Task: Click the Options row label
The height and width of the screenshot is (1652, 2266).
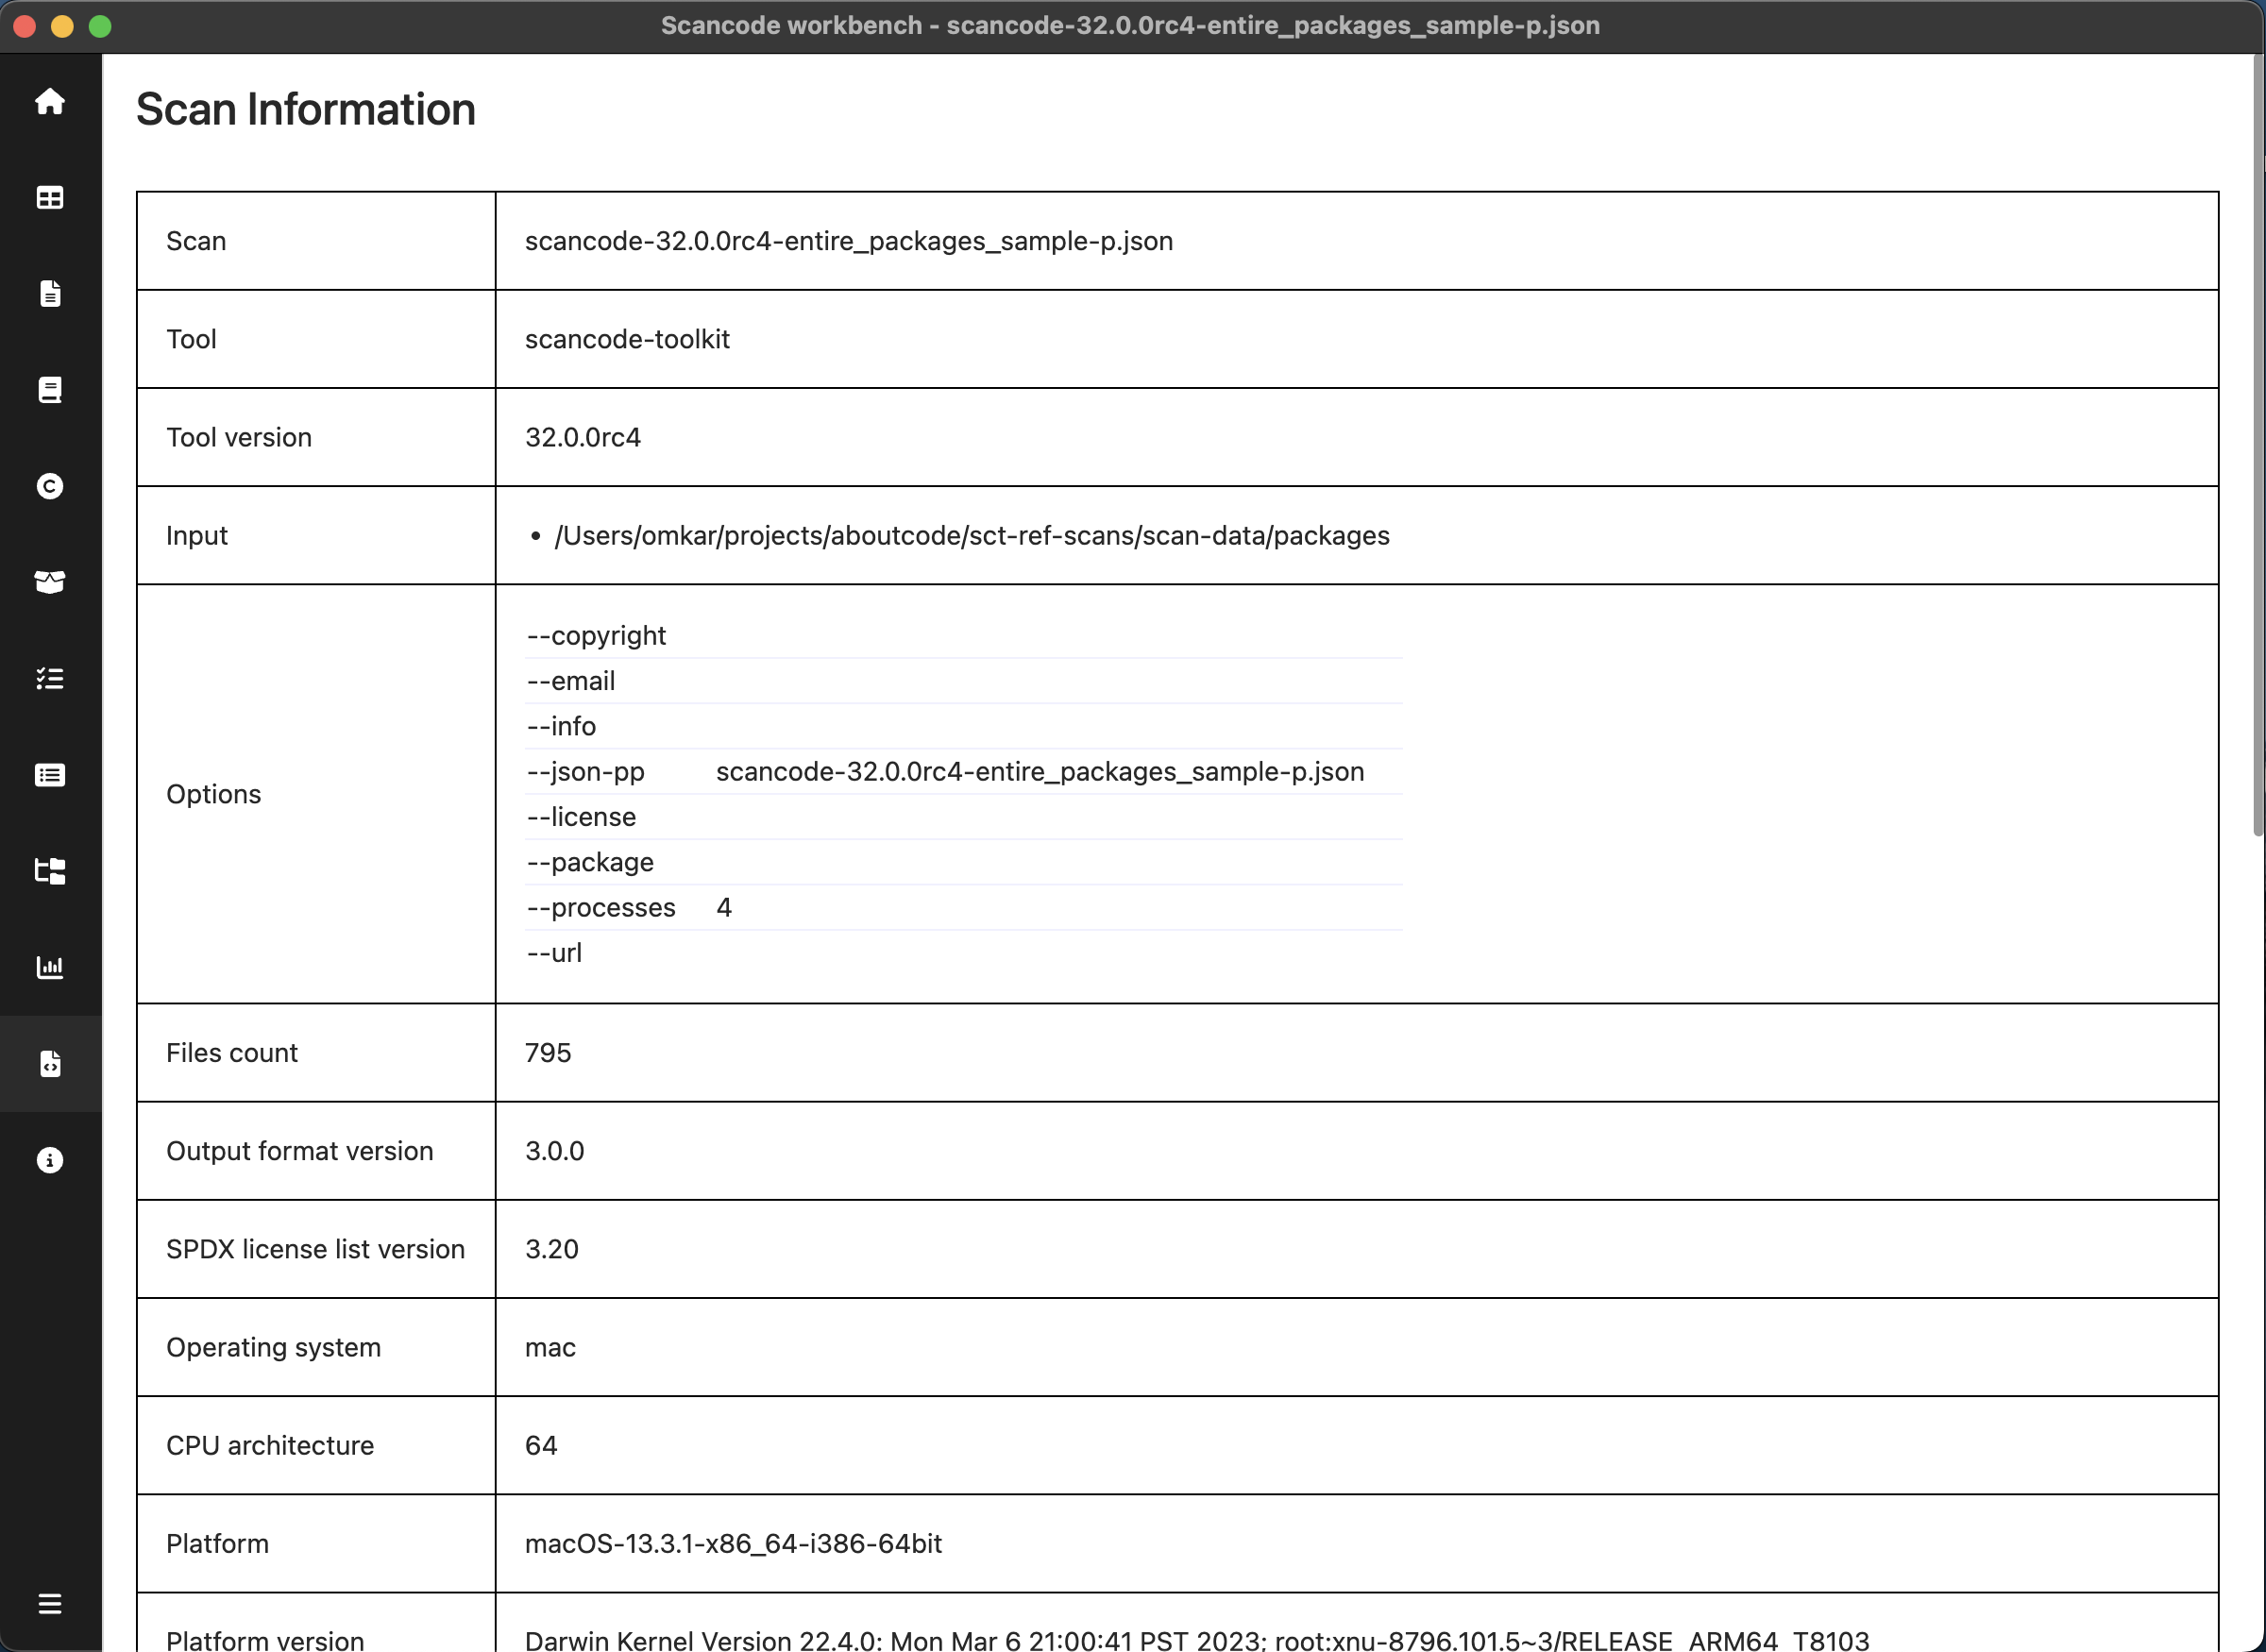Action: [214, 794]
